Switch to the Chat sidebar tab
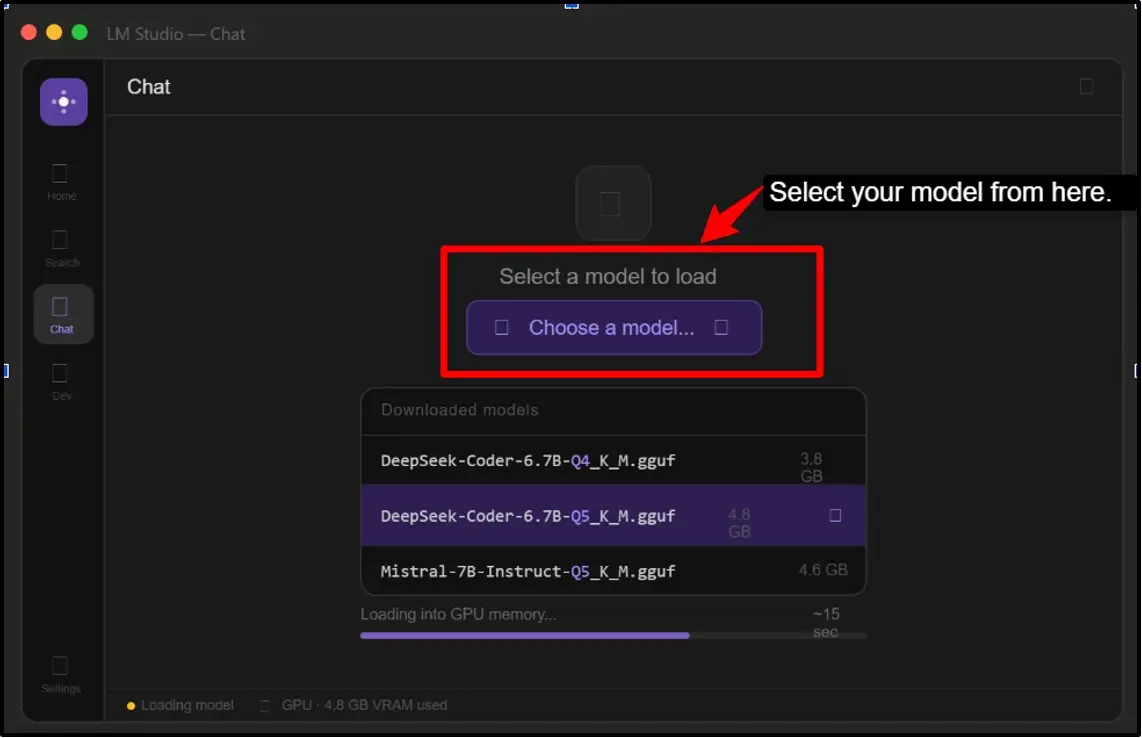Viewport: 1142px width, 738px height. [63, 314]
